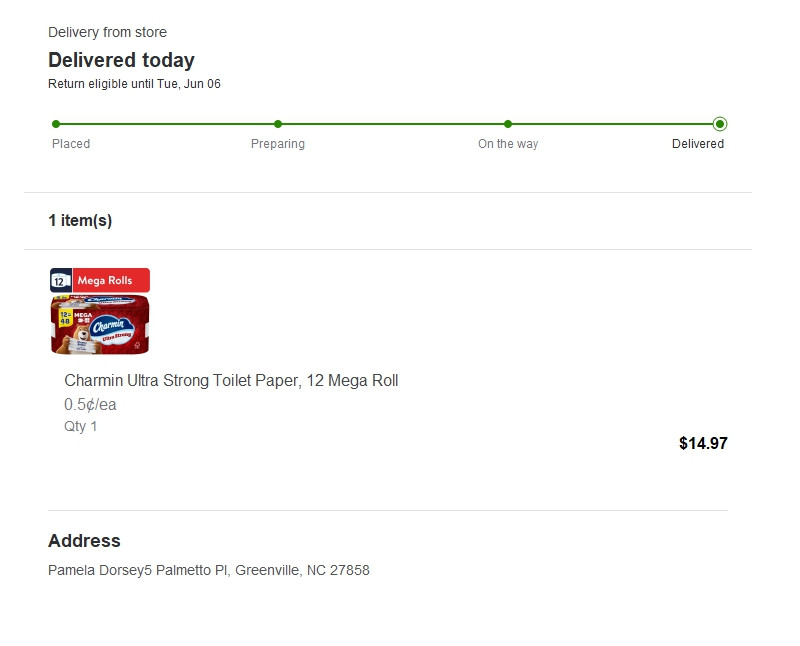Click the return eligible until Jun 06 note
This screenshot has width=800, height=646.
(x=134, y=84)
